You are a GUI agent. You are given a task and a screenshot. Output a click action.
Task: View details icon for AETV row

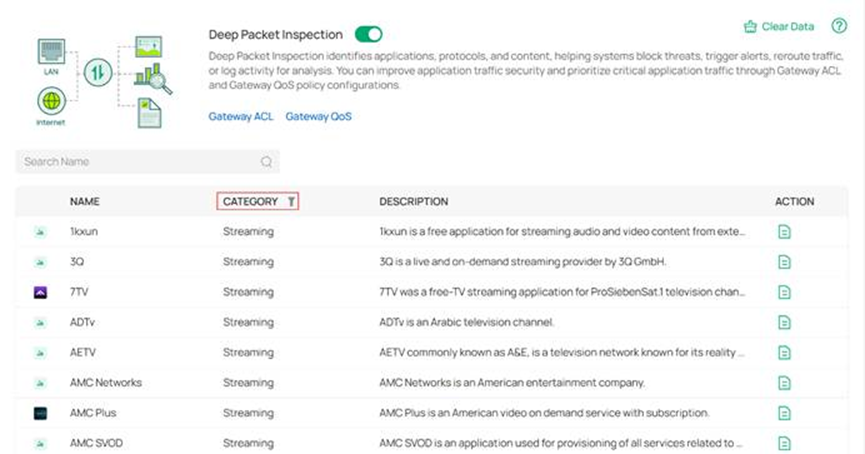(784, 352)
